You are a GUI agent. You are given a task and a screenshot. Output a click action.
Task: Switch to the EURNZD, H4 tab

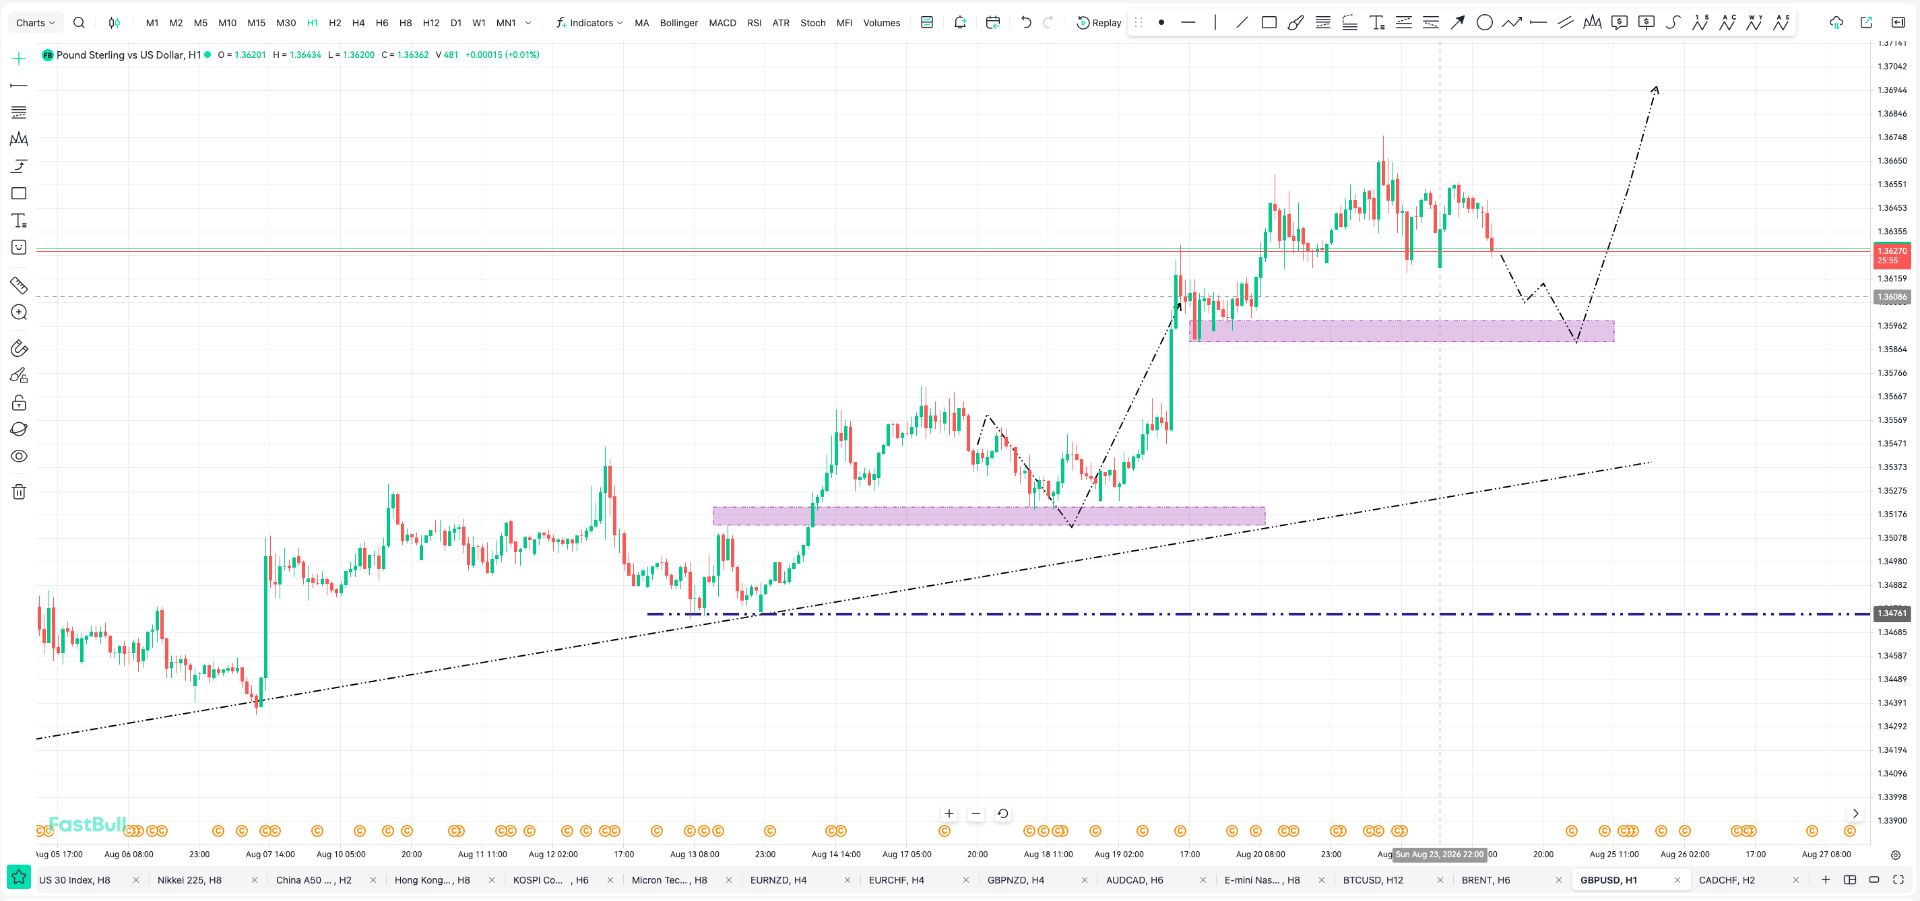[777, 880]
